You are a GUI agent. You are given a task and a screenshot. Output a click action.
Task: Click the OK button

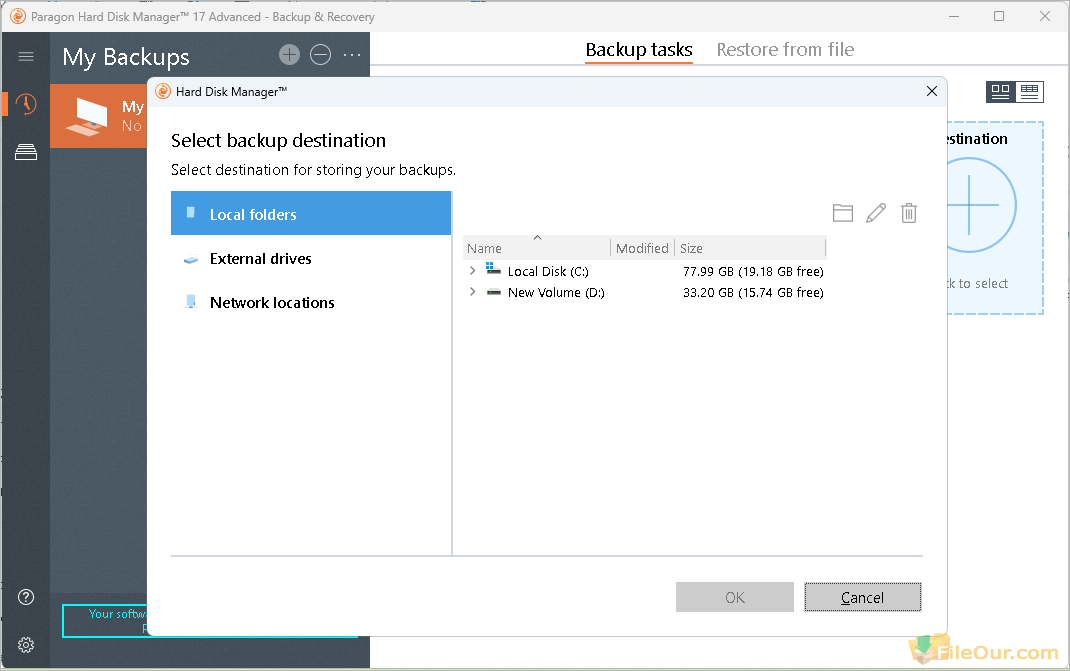point(735,597)
